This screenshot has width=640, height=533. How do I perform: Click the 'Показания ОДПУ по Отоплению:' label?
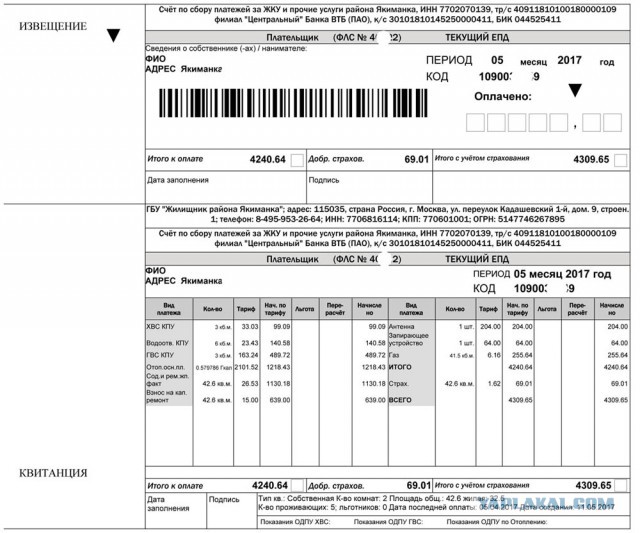pos(497,522)
